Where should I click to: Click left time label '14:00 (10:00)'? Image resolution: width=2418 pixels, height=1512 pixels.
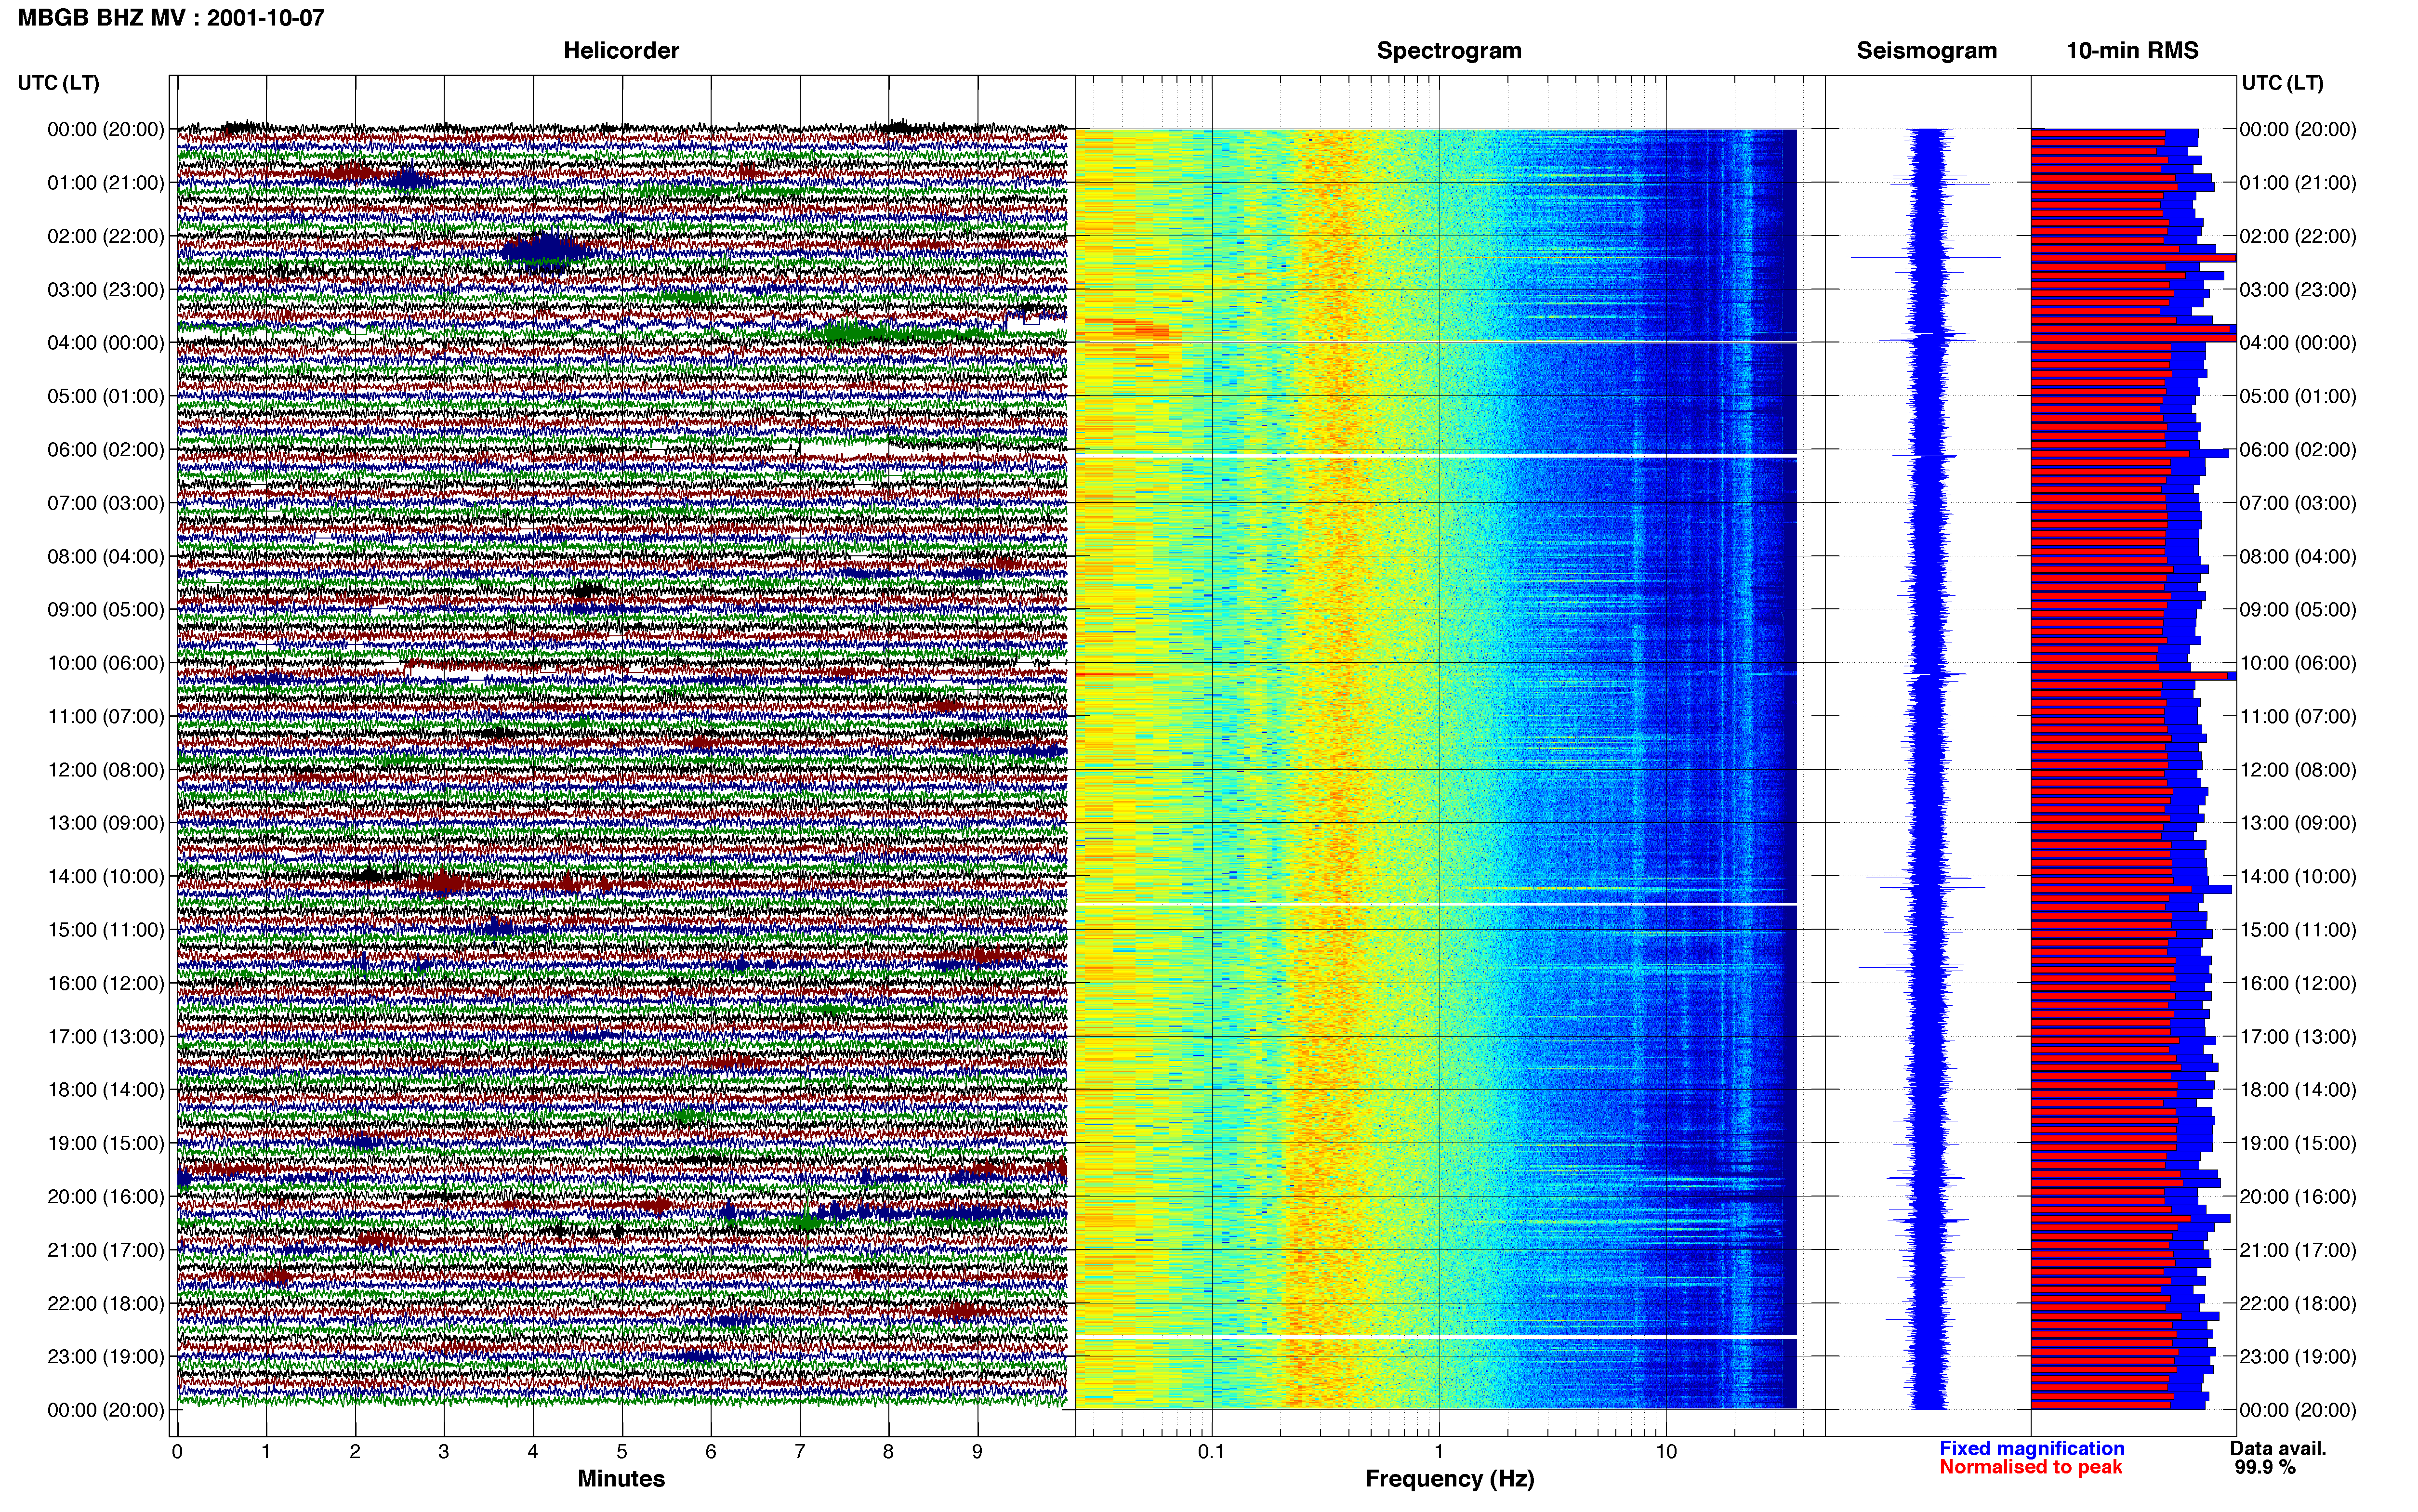click(x=106, y=876)
